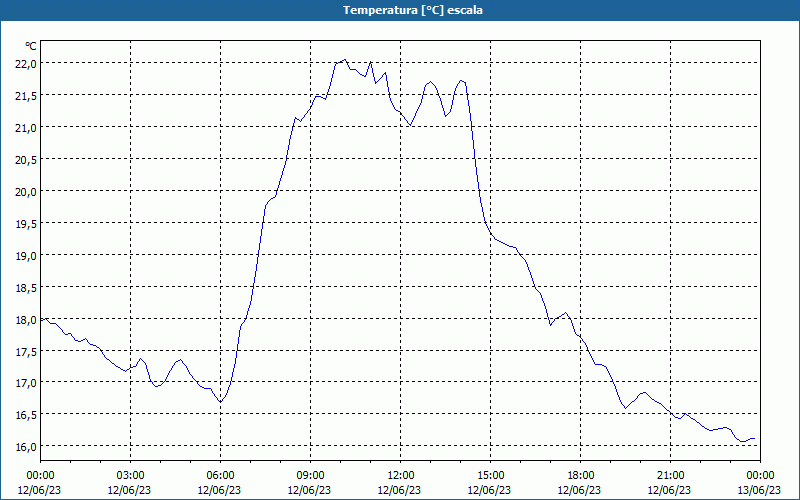Screen dimensions: 800x500
Task: Select the 18,5 y-axis label
Action: point(26,288)
